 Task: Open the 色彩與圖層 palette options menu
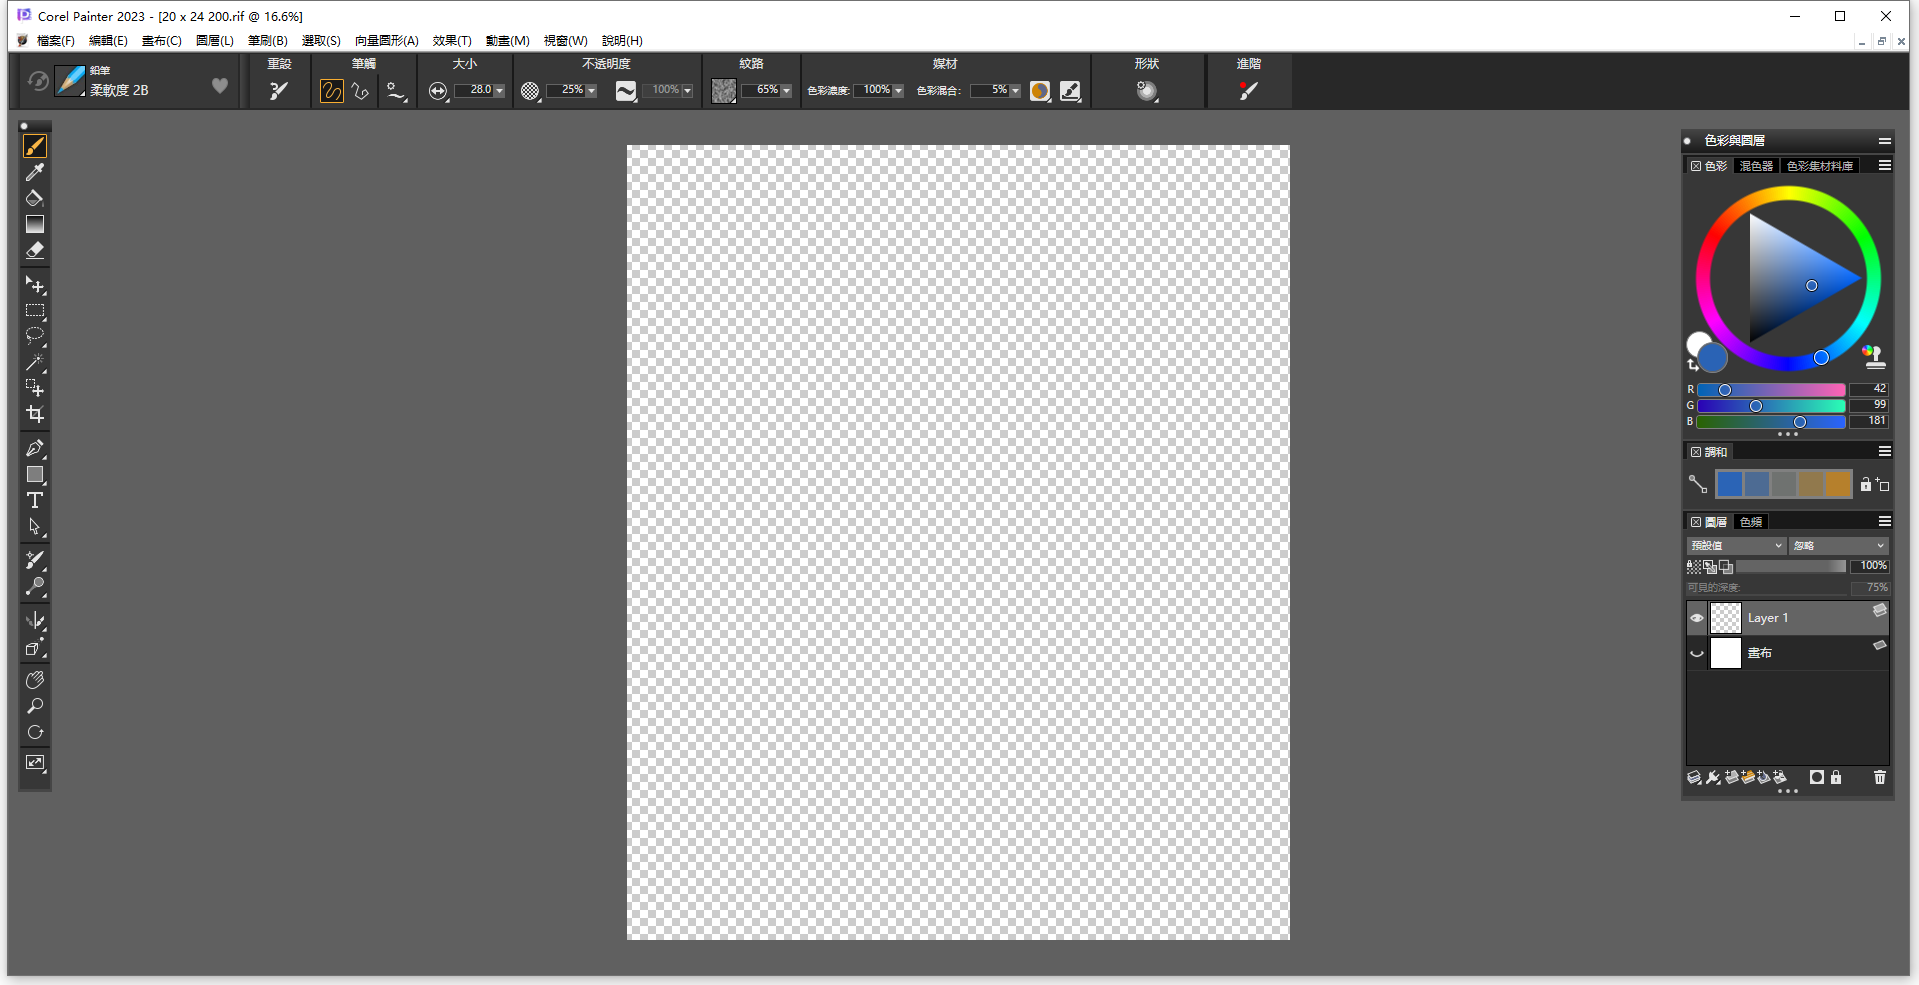pos(1884,141)
